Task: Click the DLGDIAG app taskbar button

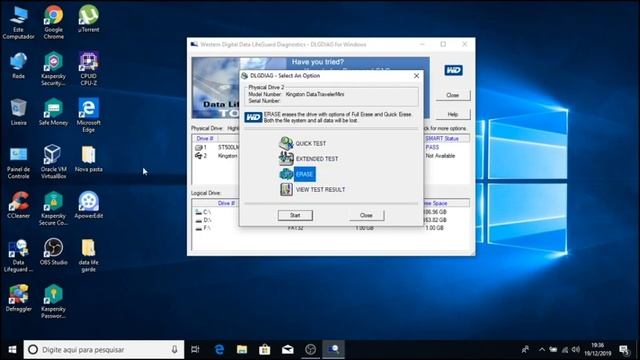Action: (x=333, y=350)
